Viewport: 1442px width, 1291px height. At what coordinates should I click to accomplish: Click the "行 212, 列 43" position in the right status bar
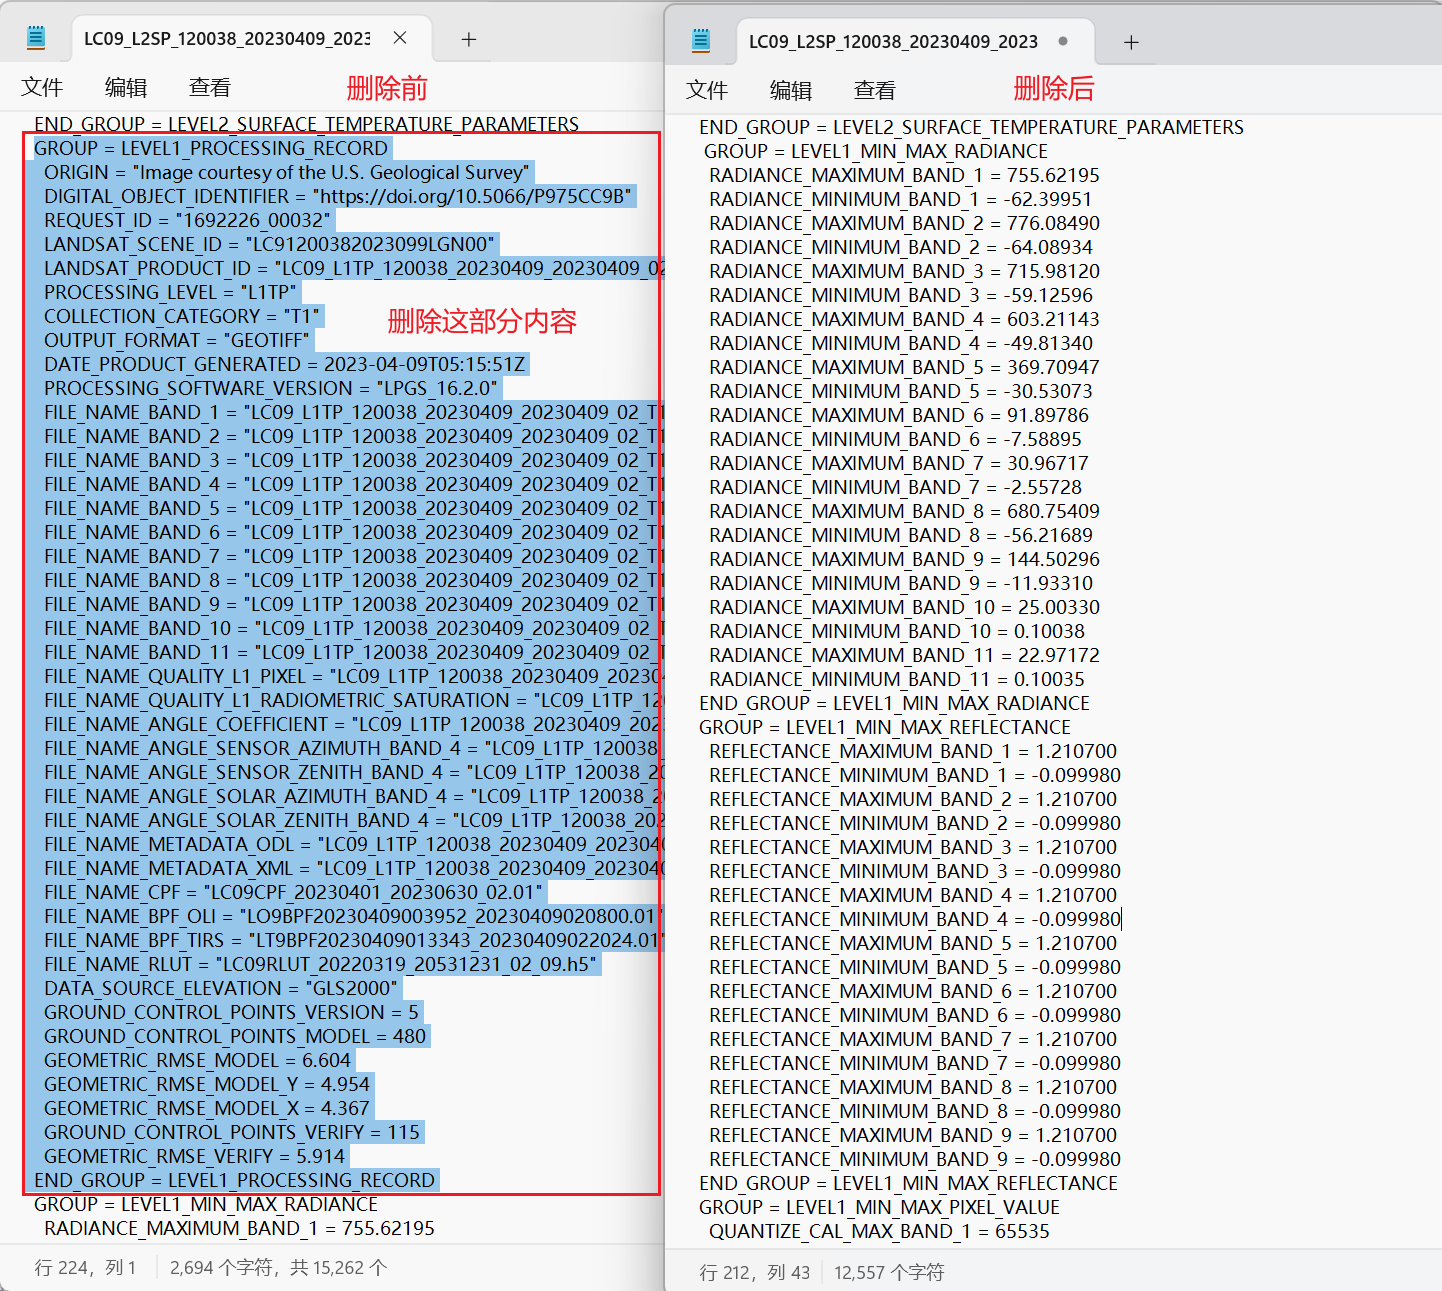click(x=755, y=1272)
